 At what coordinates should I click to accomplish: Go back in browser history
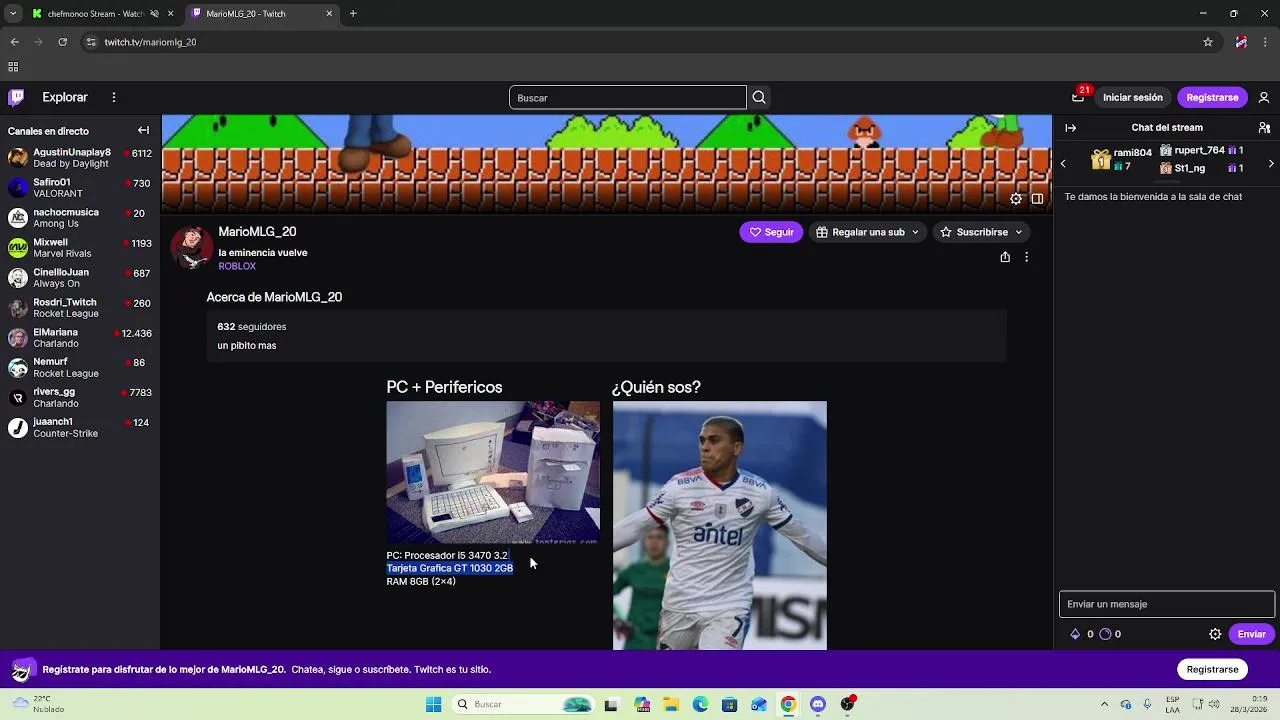coord(14,42)
